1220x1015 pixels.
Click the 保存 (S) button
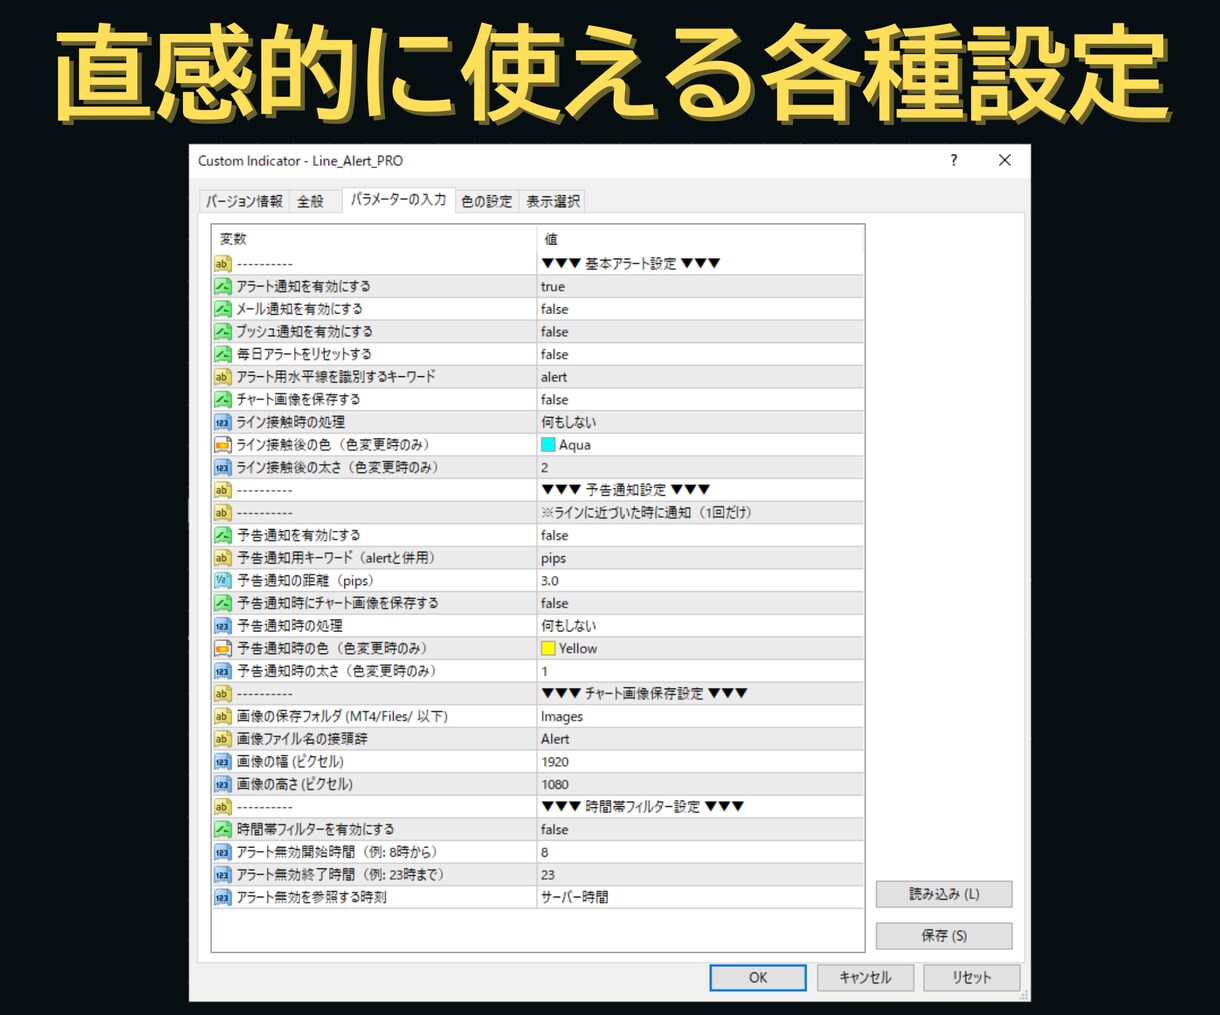tap(944, 936)
